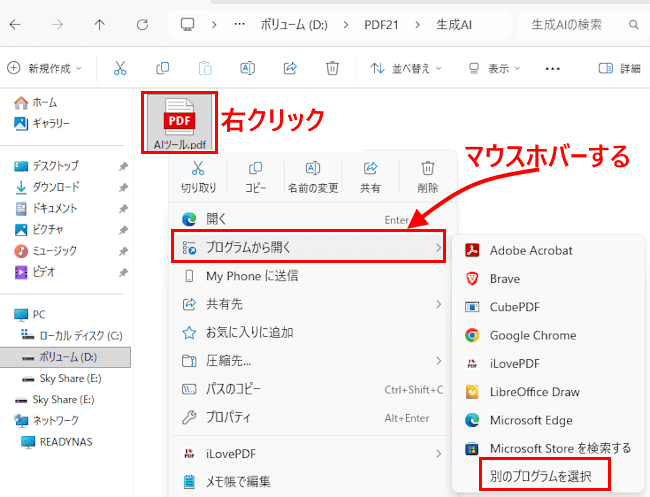This screenshot has width=650, height=497.
Task: Open ギャラリー in the navigation pane
Action: click(x=42, y=123)
